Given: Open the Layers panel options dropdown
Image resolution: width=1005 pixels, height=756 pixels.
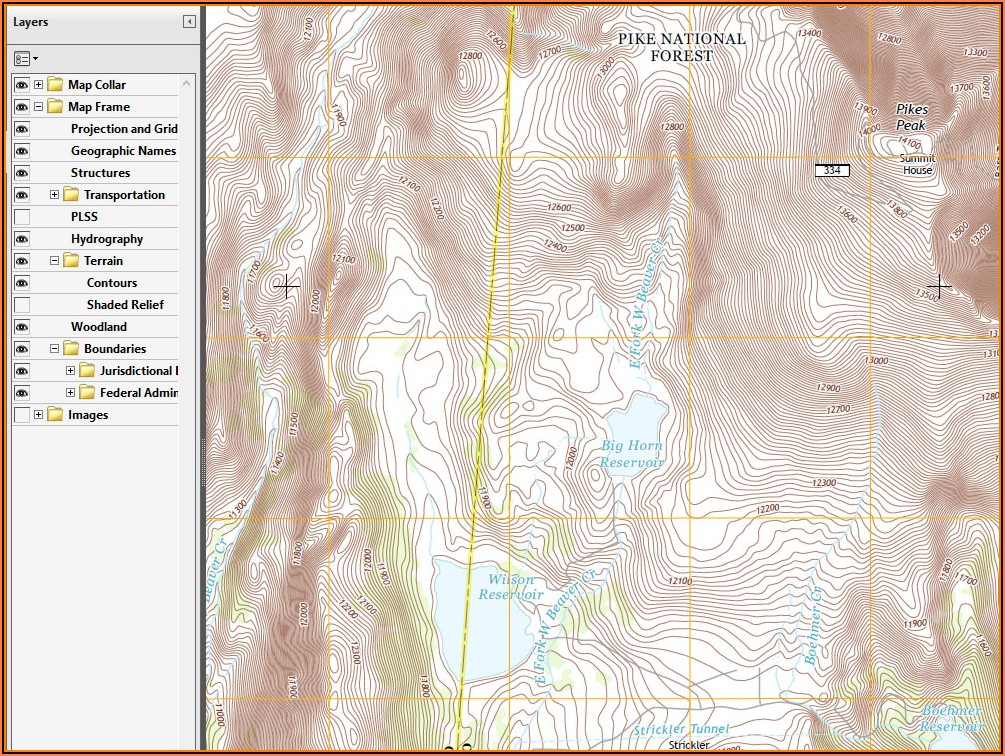Looking at the screenshot, I should [26, 59].
